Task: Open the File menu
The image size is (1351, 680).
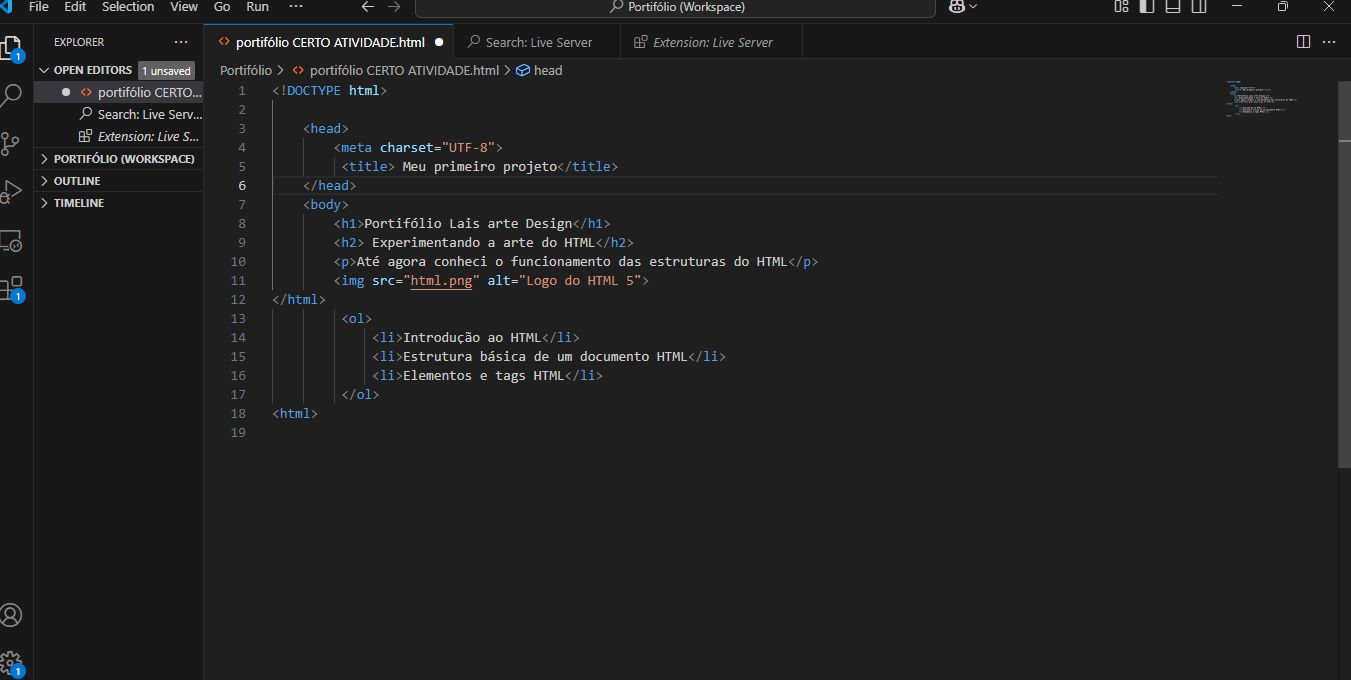Action: point(39,7)
